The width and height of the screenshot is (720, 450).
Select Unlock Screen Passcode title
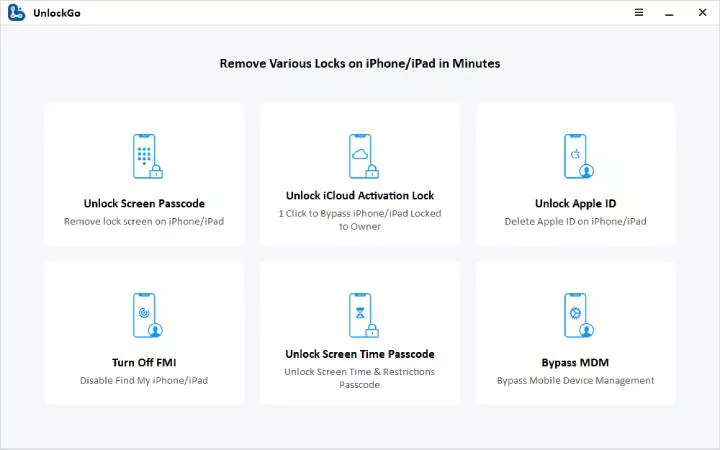pos(144,203)
